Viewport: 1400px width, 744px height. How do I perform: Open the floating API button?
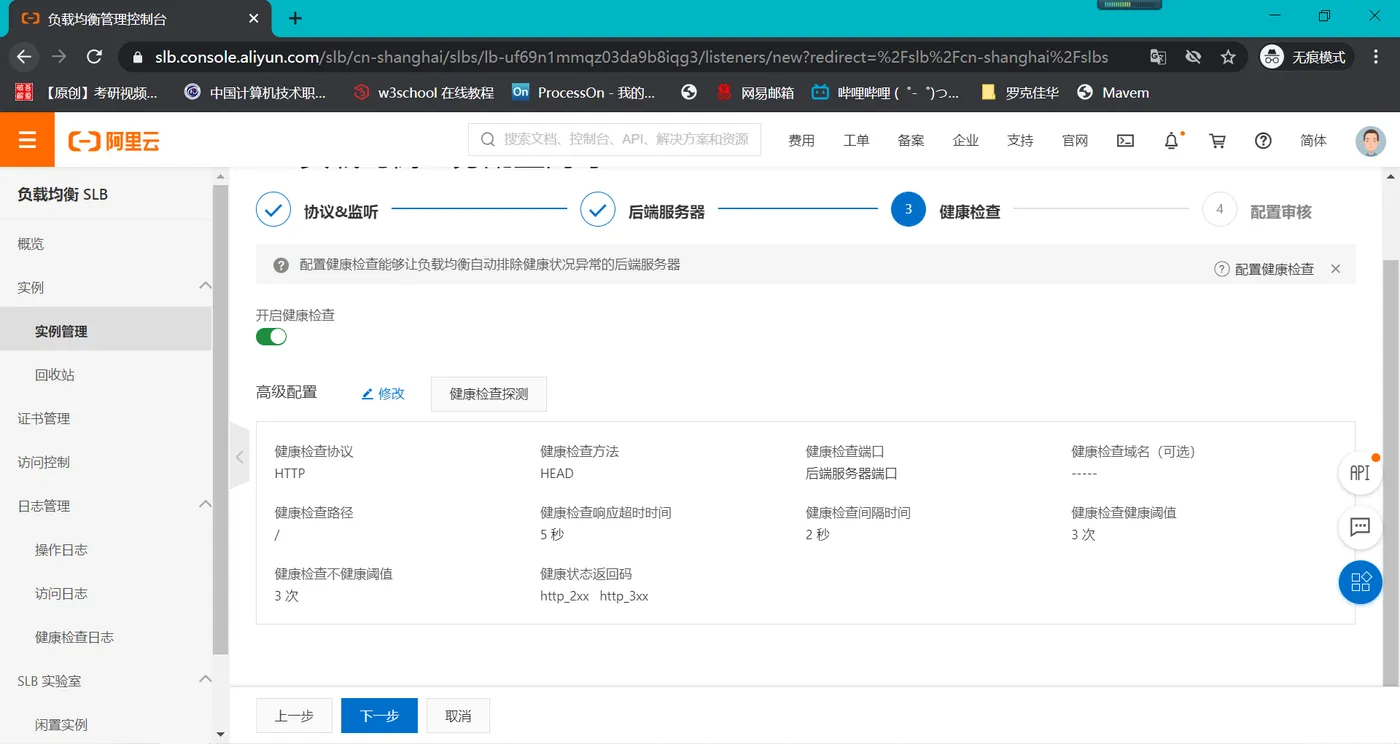1360,473
